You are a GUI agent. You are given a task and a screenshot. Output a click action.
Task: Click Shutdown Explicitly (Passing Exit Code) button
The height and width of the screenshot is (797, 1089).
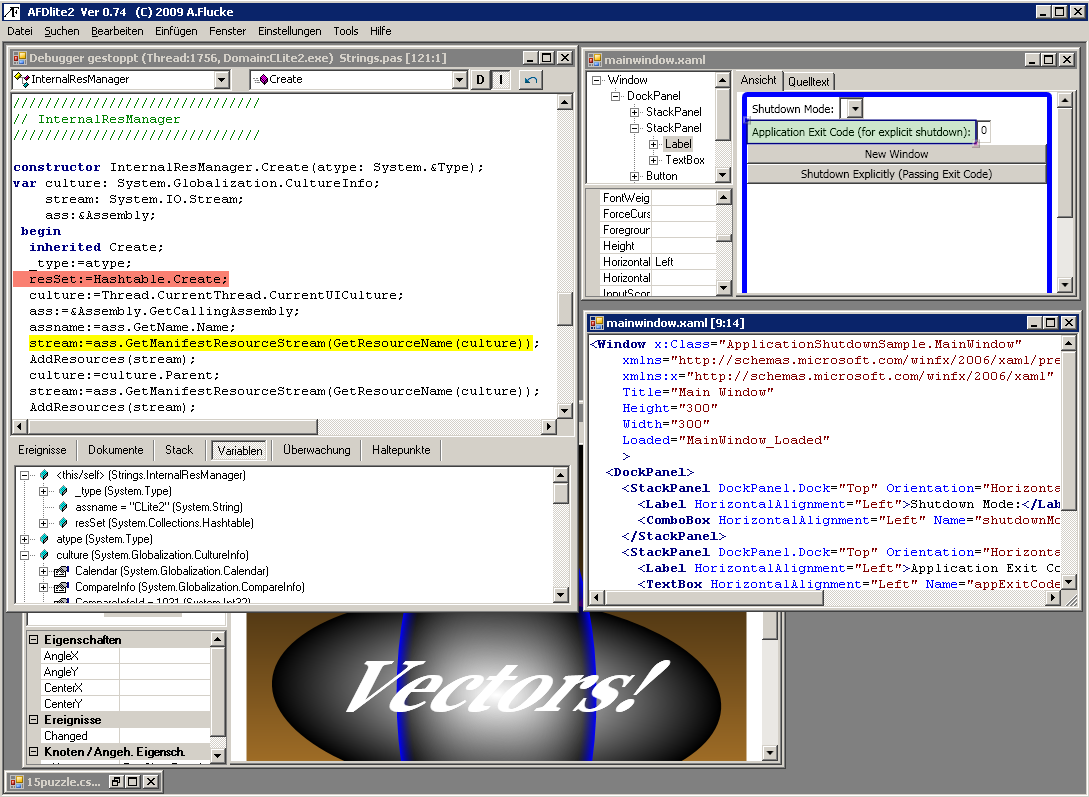(x=896, y=174)
